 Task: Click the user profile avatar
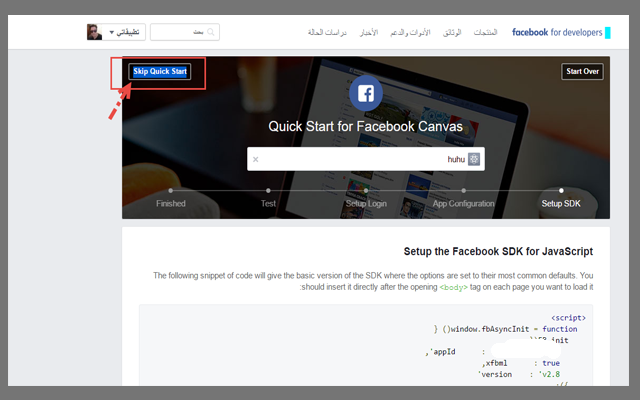point(94,32)
